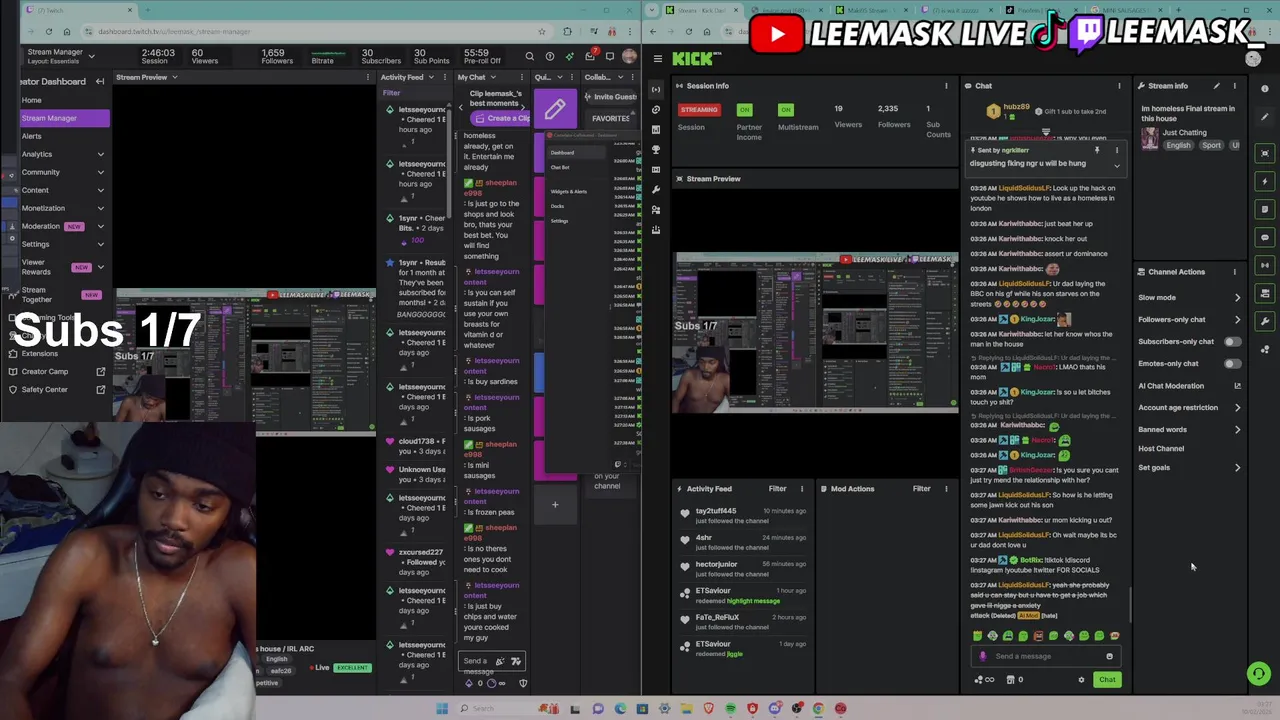Expand Analytics in Twitch sidebar
The image size is (1280, 720).
[100, 154]
